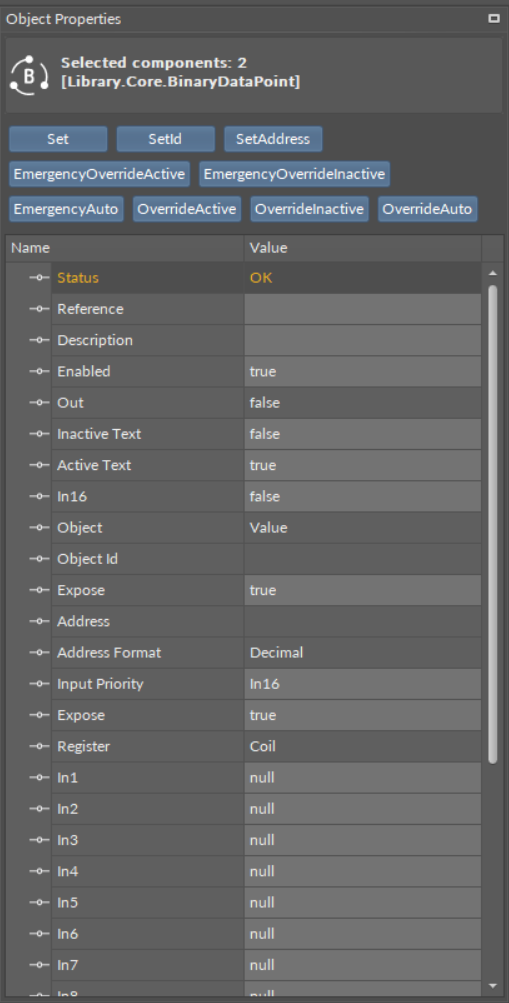Toggle the Enabled true value
This screenshot has height=1003, width=509.
tap(363, 372)
